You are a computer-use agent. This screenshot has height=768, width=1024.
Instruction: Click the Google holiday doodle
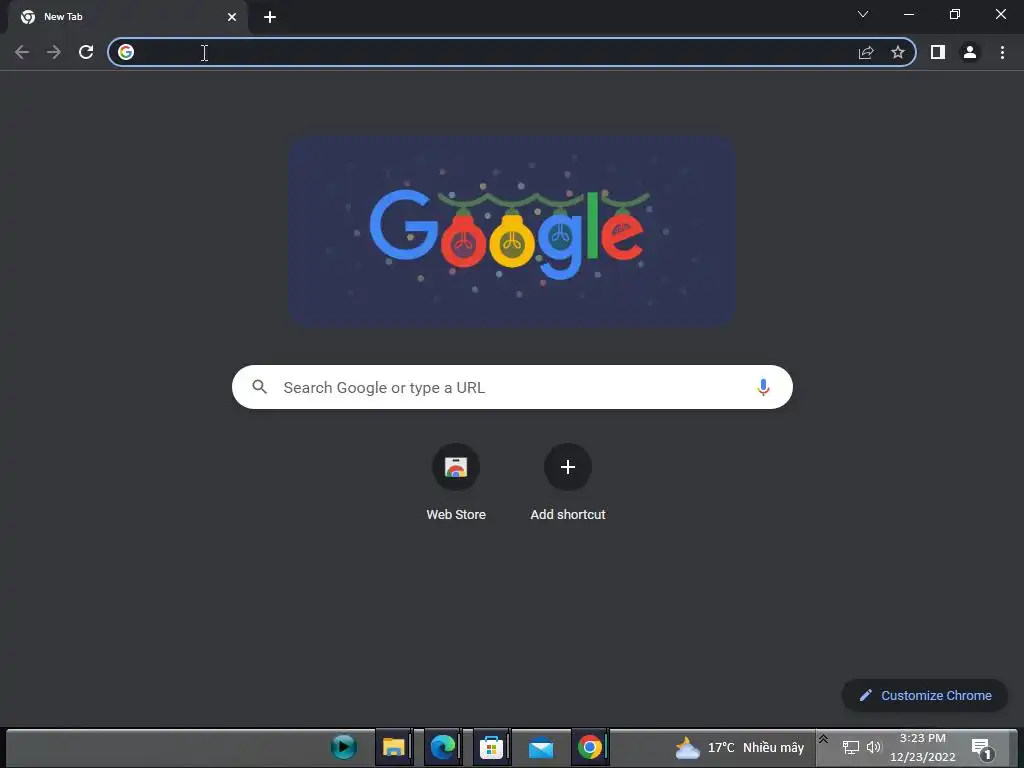513,231
